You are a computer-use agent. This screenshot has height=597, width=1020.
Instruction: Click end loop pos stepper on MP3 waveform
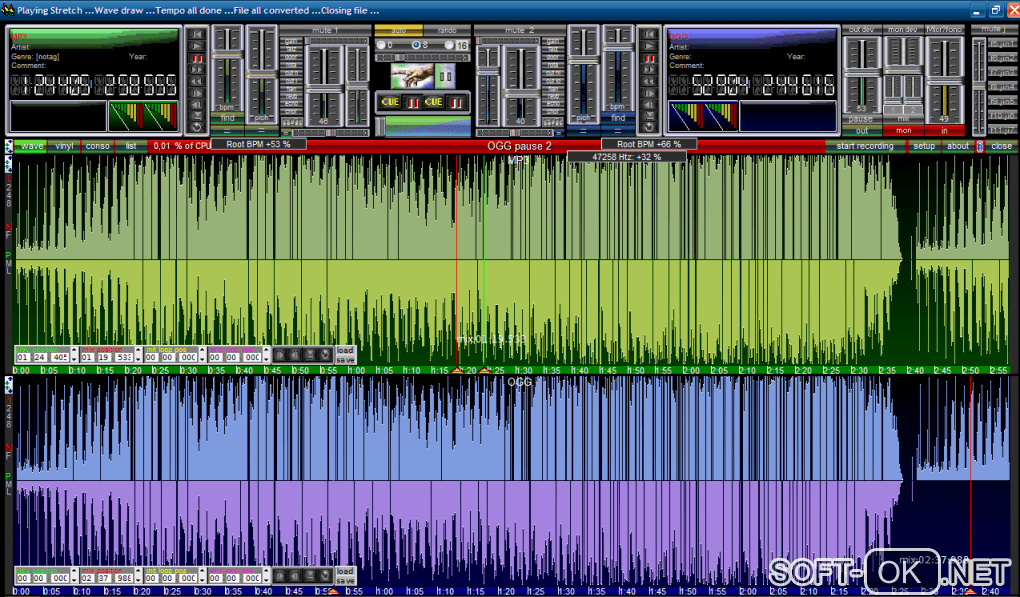pyautogui.click(x=267, y=355)
